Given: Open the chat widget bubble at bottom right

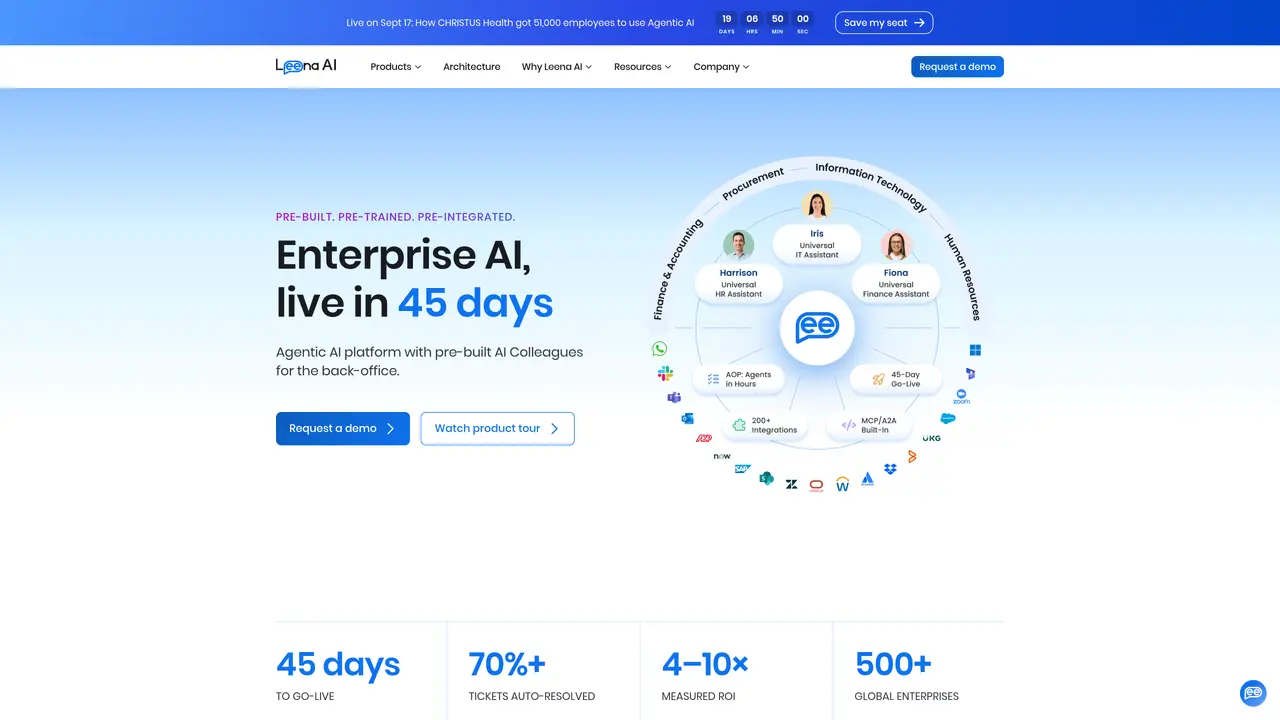Looking at the screenshot, I should point(1253,693).
